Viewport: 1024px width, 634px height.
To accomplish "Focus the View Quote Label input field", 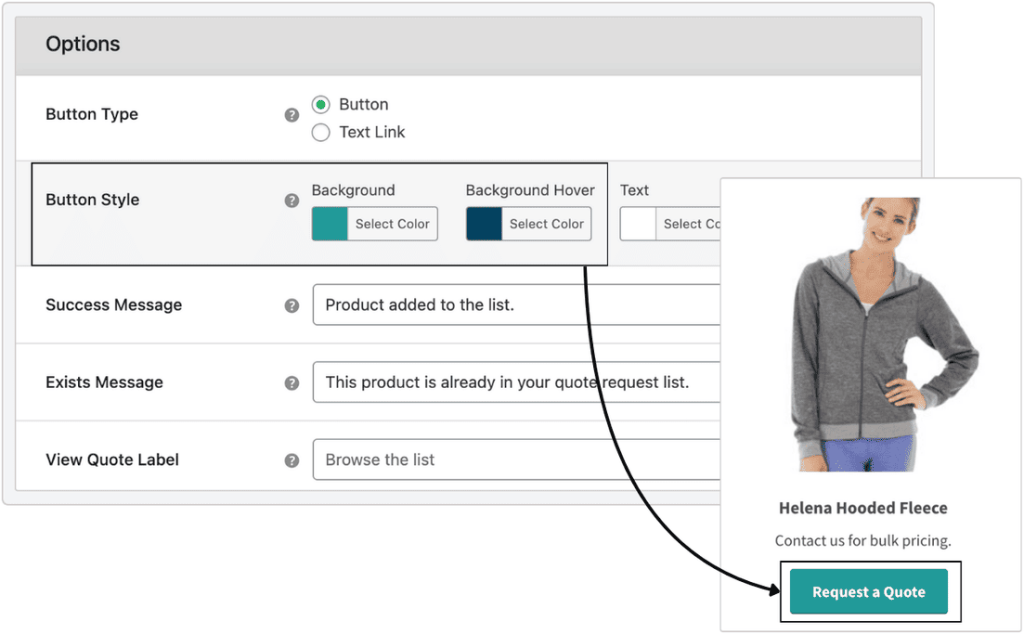I will click(517, 460).
